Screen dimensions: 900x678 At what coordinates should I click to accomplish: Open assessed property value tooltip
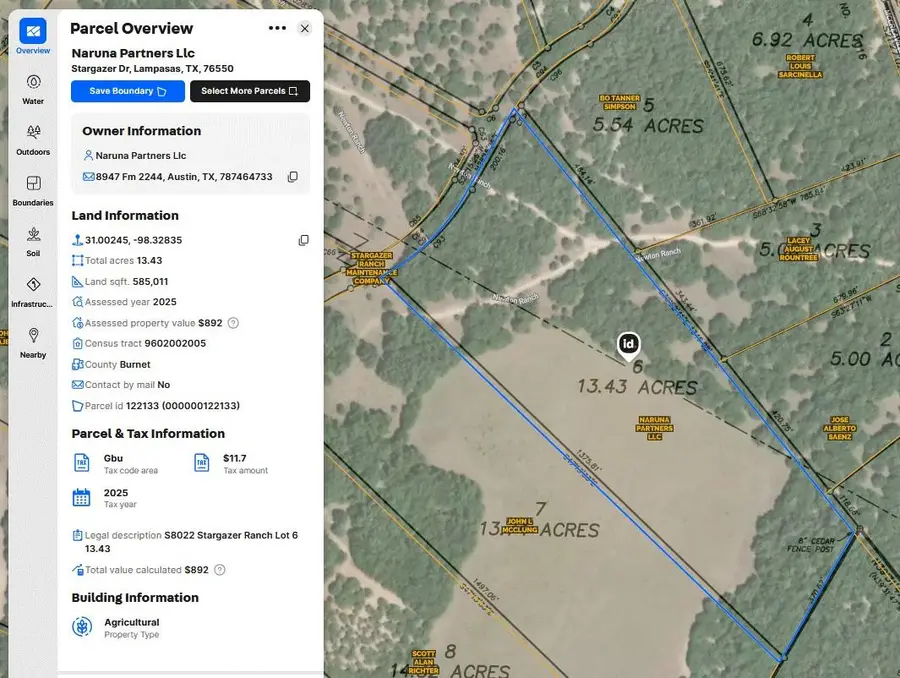point(231,322)
